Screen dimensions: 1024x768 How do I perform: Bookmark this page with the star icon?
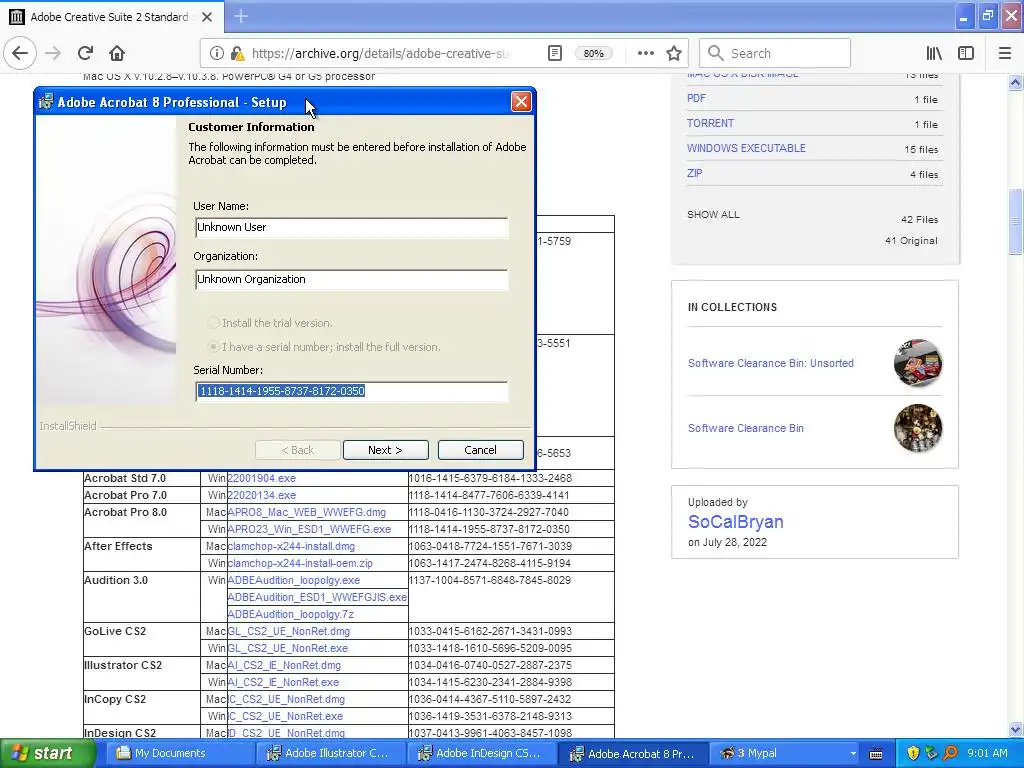point(674,53)
